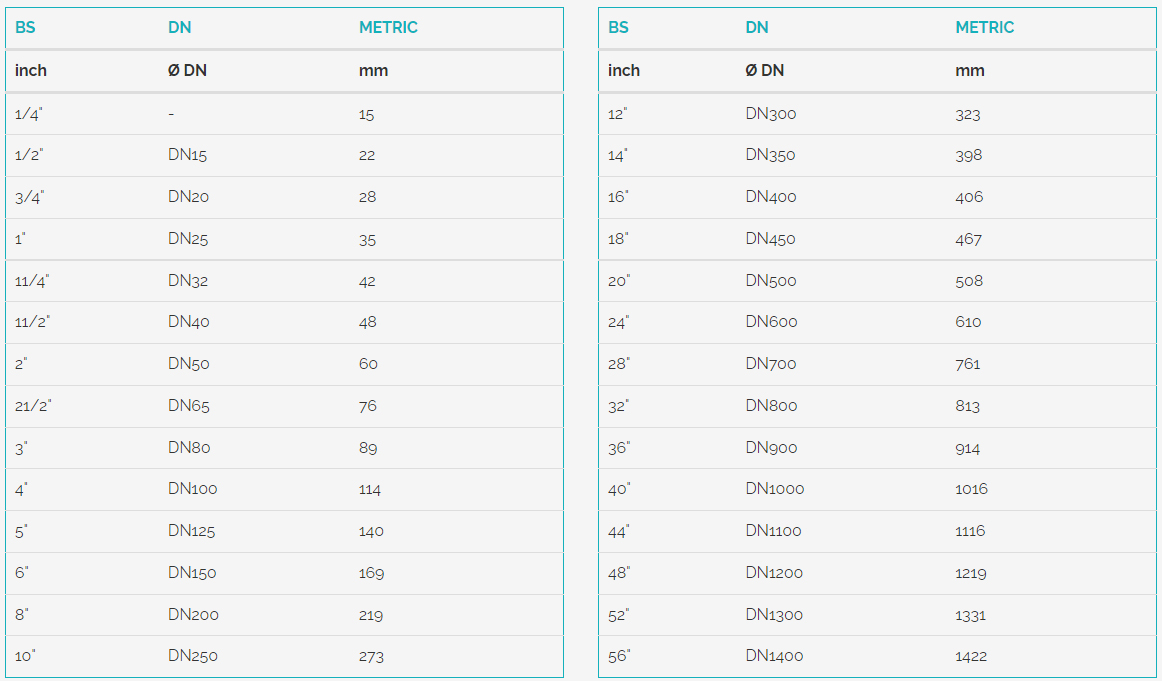Click the BS header in the left table

pyautogui.click(x=25, y=28)
